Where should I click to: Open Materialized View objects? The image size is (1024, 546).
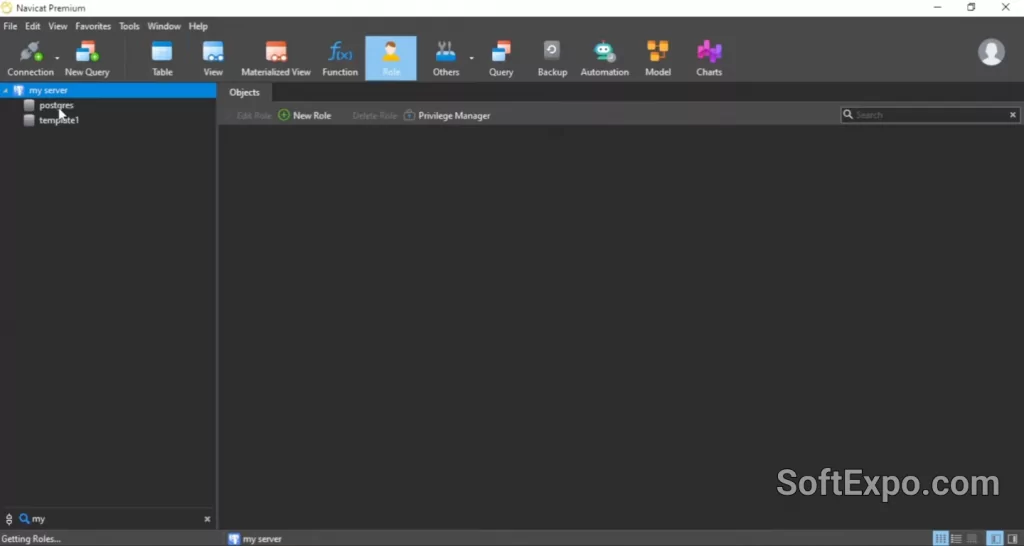coord(276,59)
